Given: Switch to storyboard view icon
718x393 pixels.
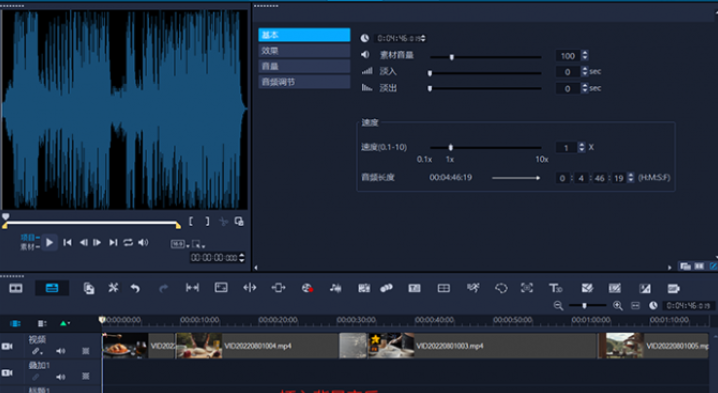Looking at the screenshot, I should [16, 288].
